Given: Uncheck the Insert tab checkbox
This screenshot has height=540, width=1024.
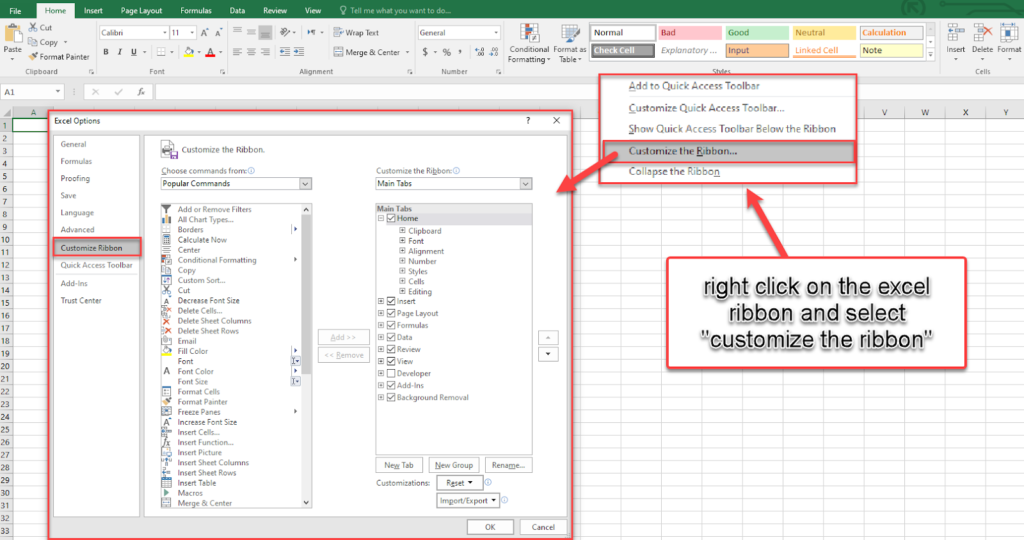Looking at the screenshot, I should pyautogui.click(x=391, y=301).
